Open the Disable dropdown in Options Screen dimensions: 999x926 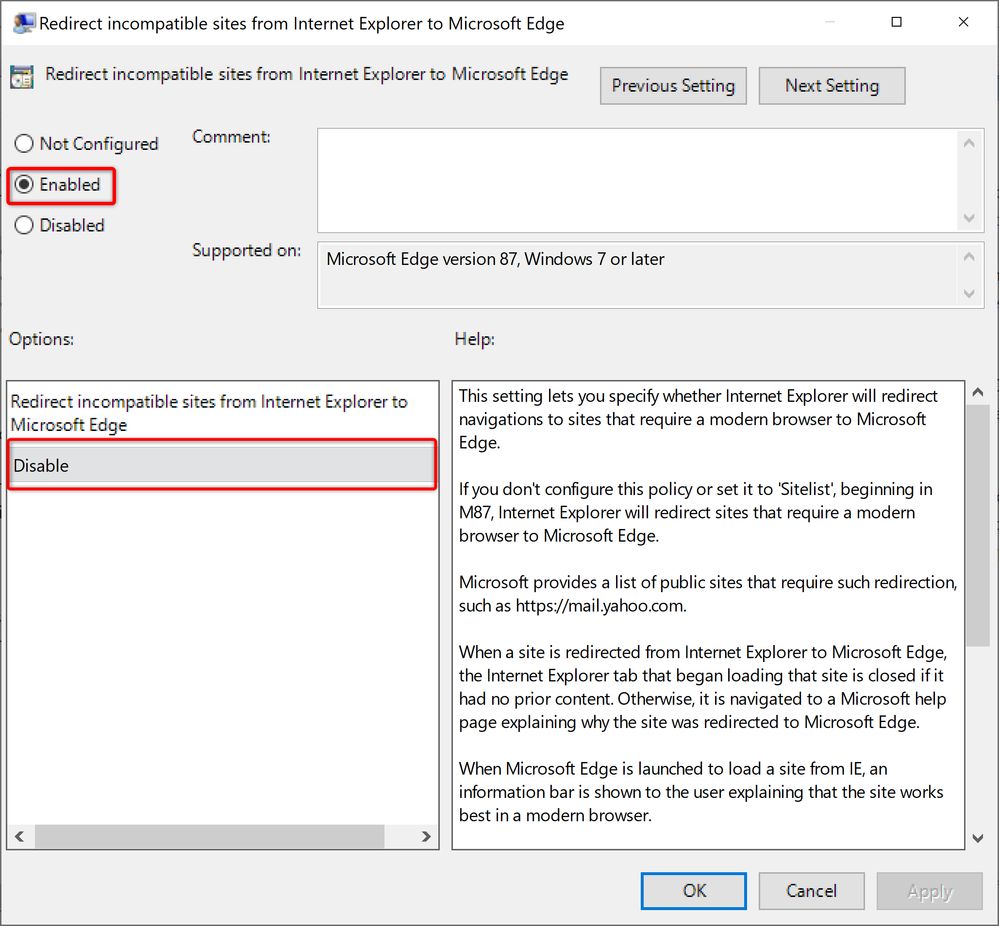point(222,465)
